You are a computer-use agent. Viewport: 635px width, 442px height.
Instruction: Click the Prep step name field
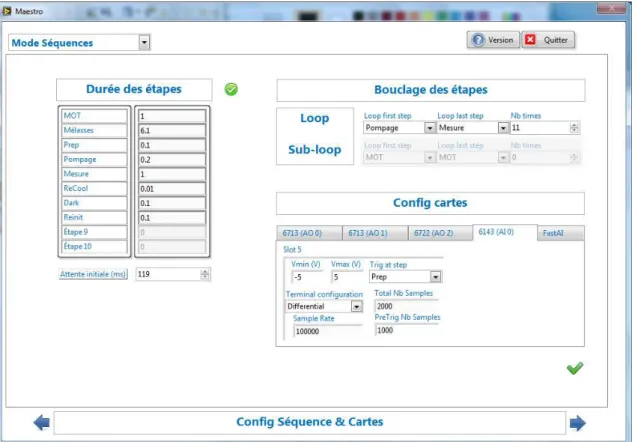(94, 145)
